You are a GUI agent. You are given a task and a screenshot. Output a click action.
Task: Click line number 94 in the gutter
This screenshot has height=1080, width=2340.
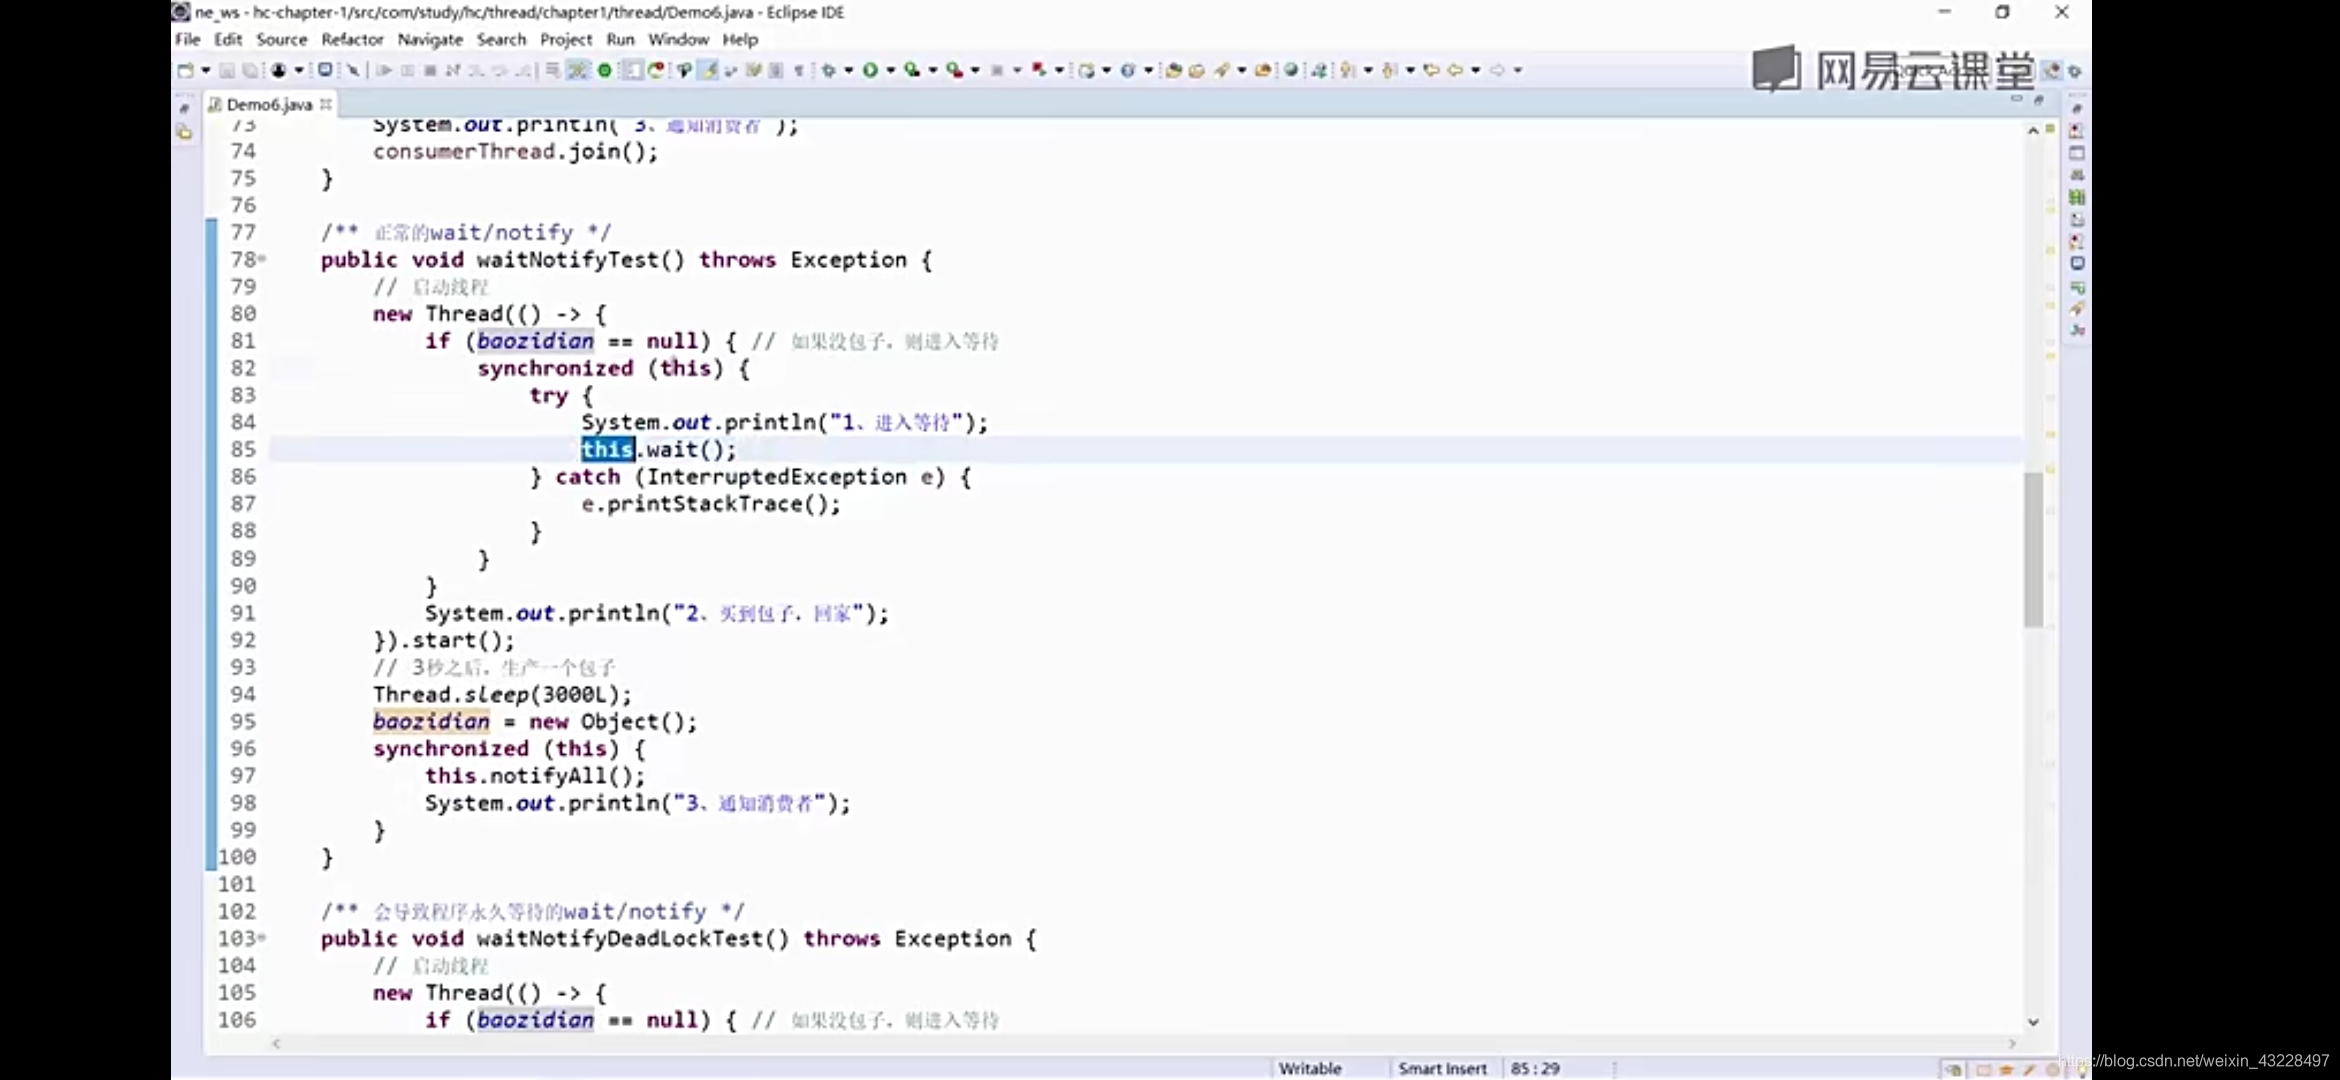tap(243, 694)
